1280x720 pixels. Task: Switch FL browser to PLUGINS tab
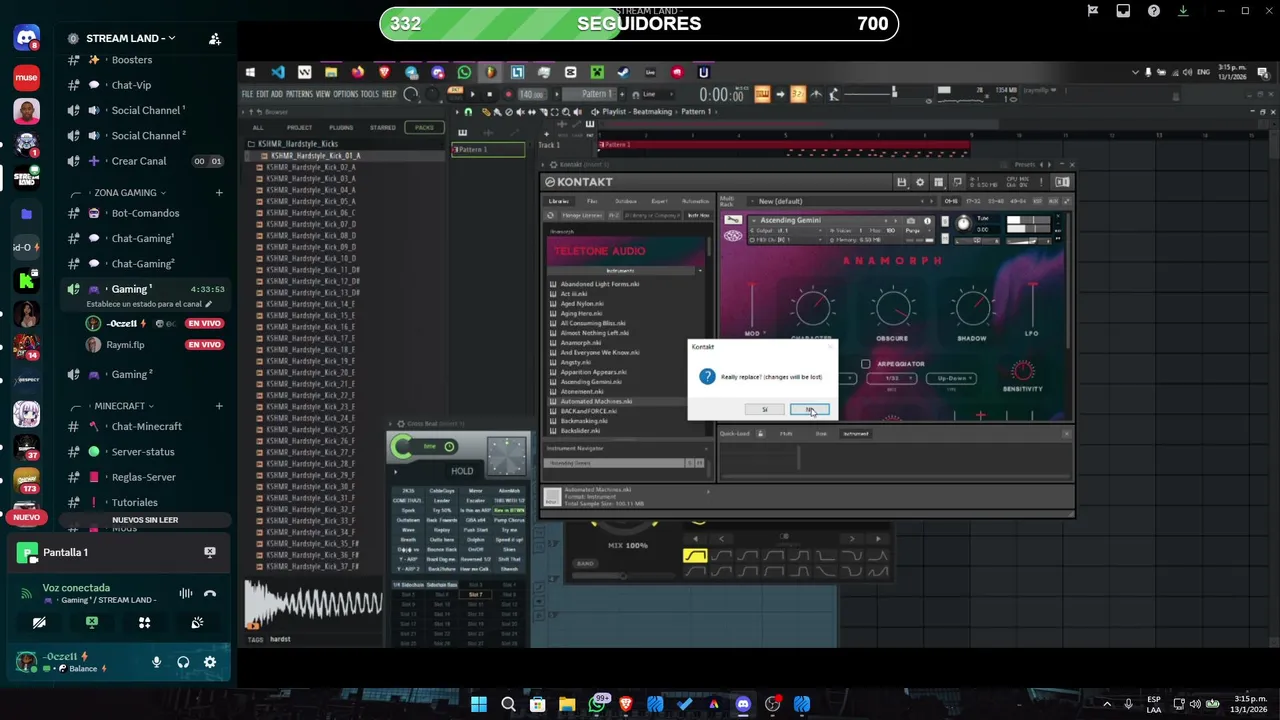[341, 127]
